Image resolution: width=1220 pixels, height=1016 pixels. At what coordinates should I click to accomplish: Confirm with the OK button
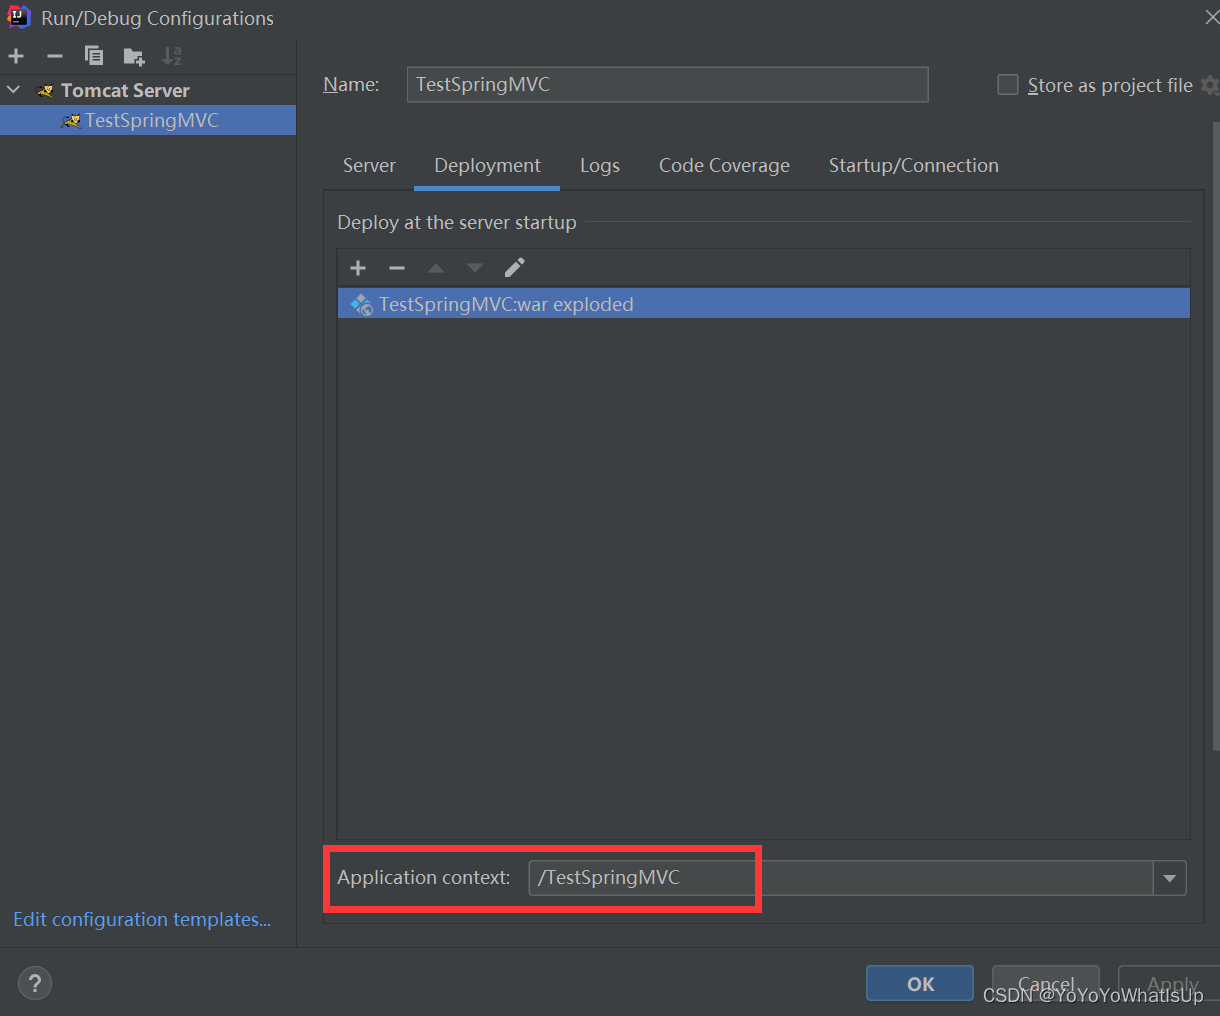click(x=920, y=984)
